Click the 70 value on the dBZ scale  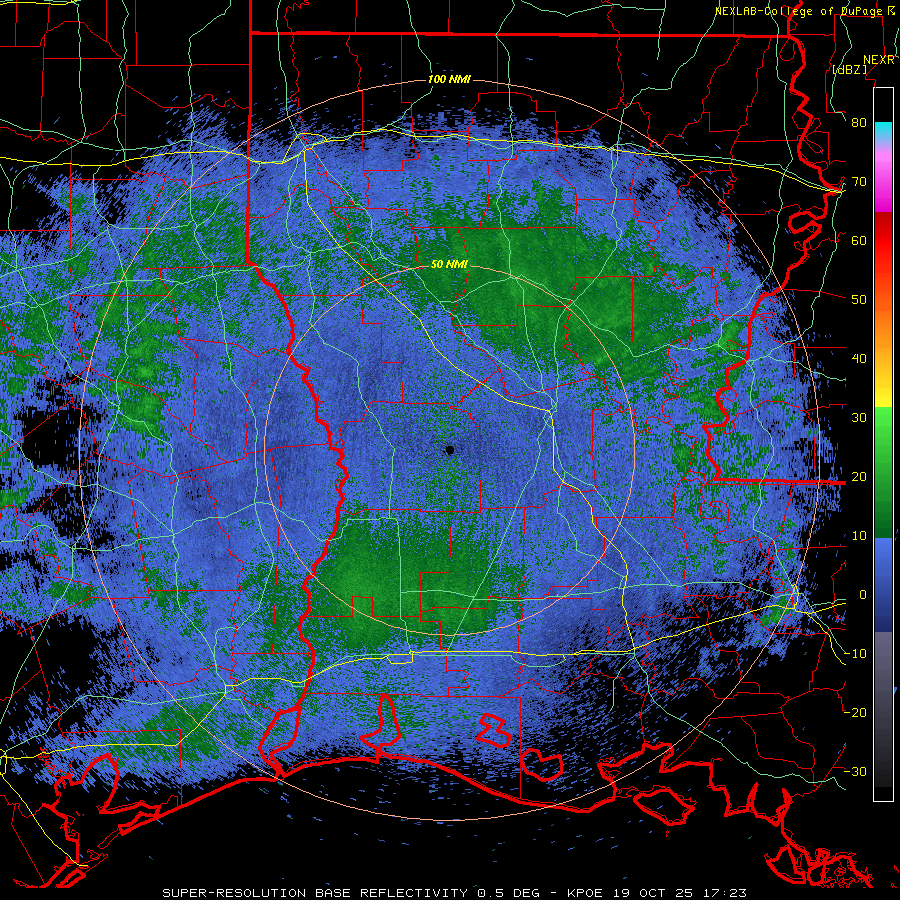tap(859, 182)
